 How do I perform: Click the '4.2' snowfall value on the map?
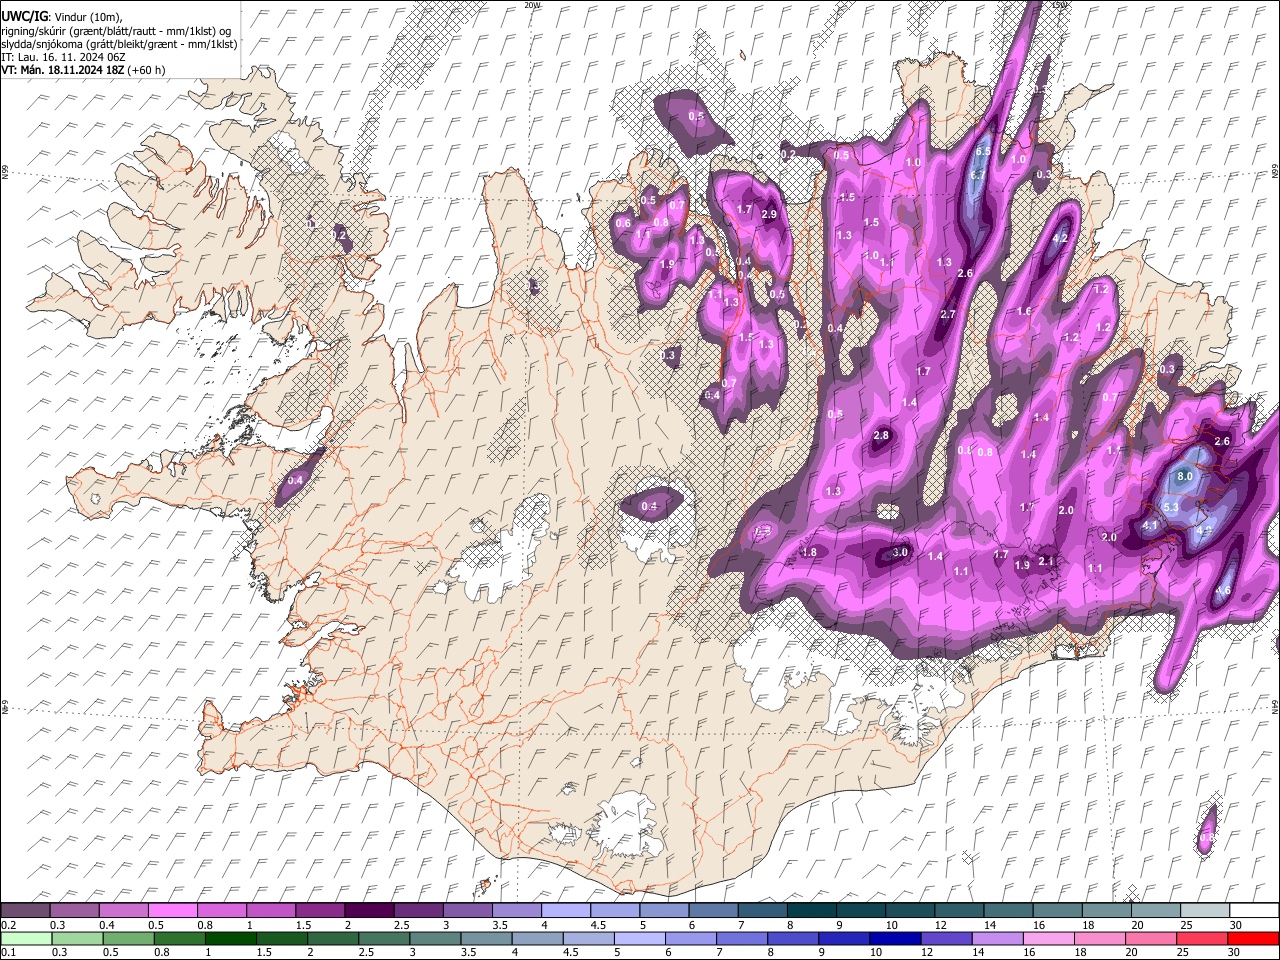point(1061,239)
